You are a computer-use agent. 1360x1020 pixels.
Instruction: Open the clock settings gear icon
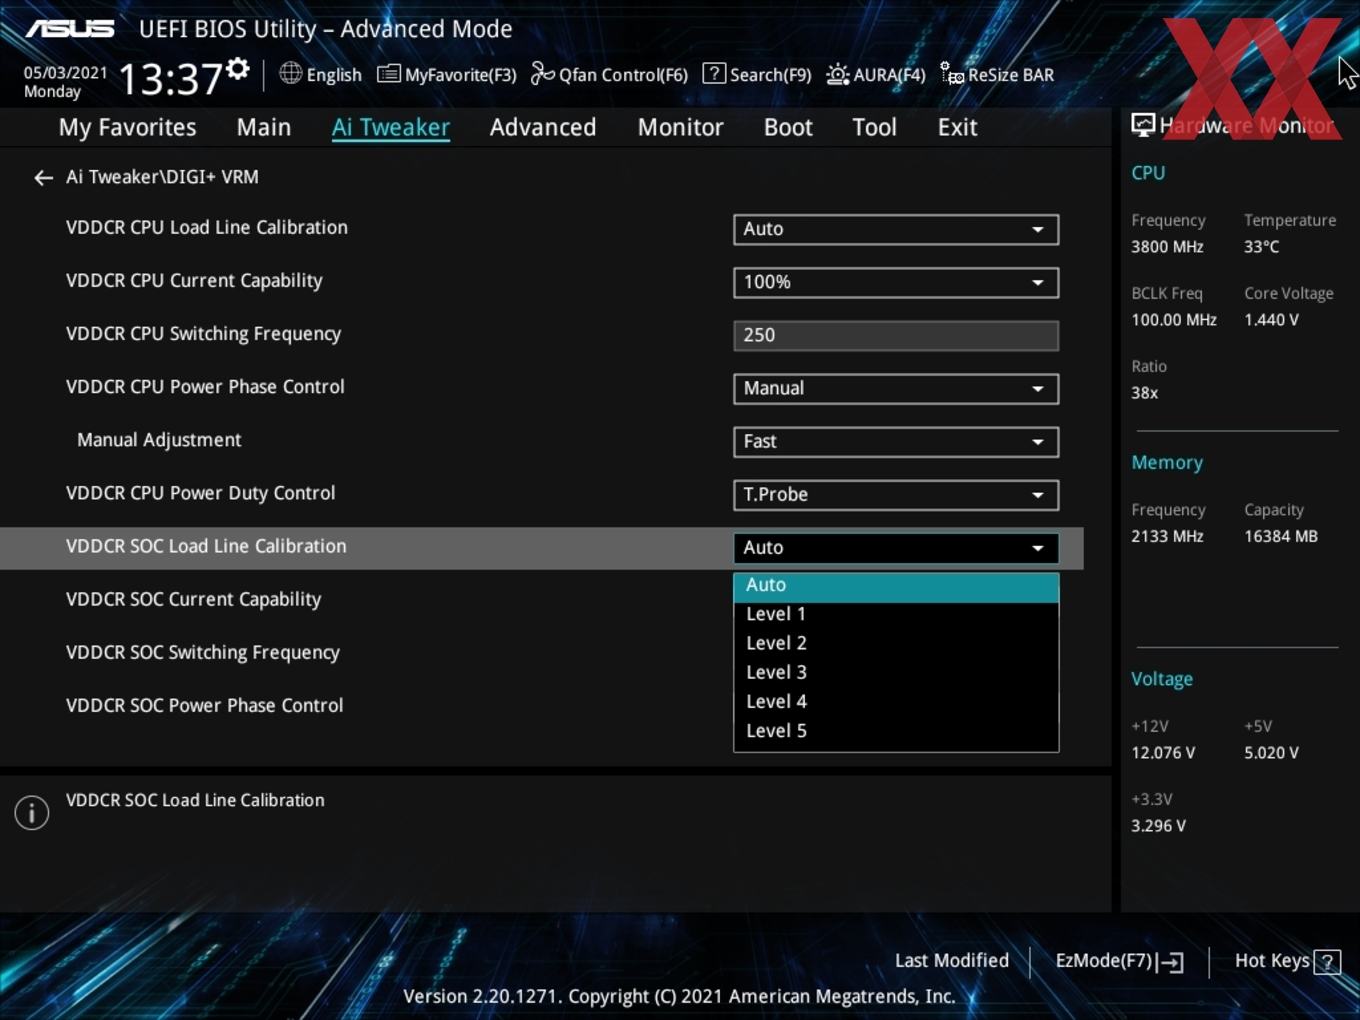click(x=238, y=69)
